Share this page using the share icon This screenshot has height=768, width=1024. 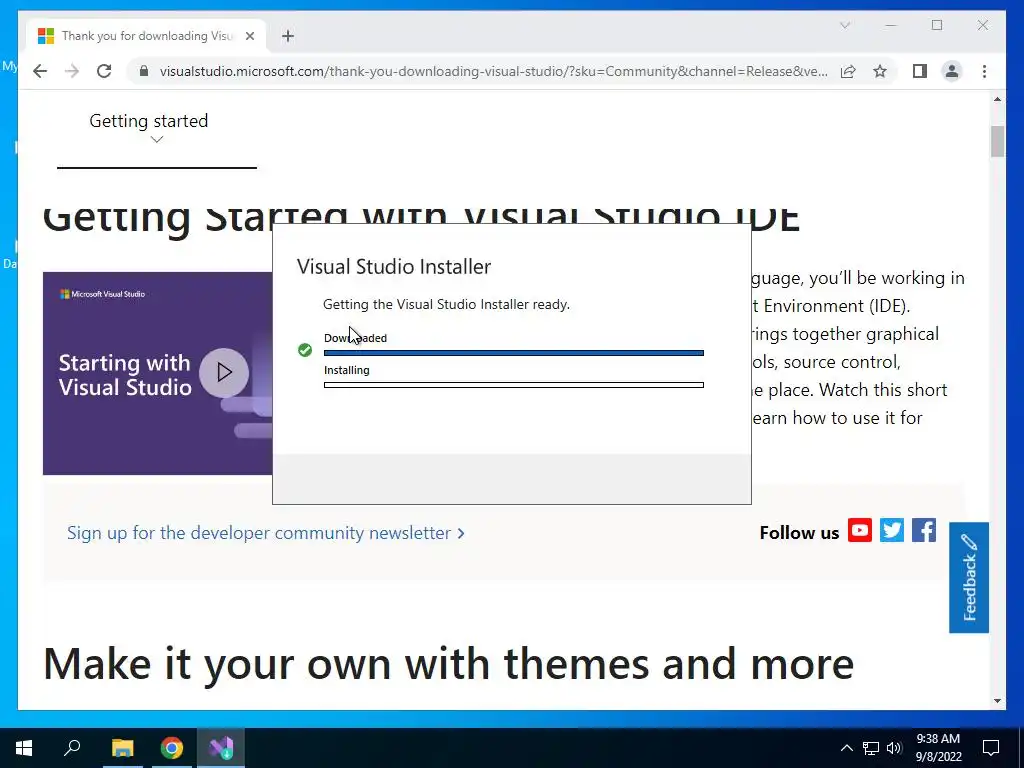click(x=848, y=71)
